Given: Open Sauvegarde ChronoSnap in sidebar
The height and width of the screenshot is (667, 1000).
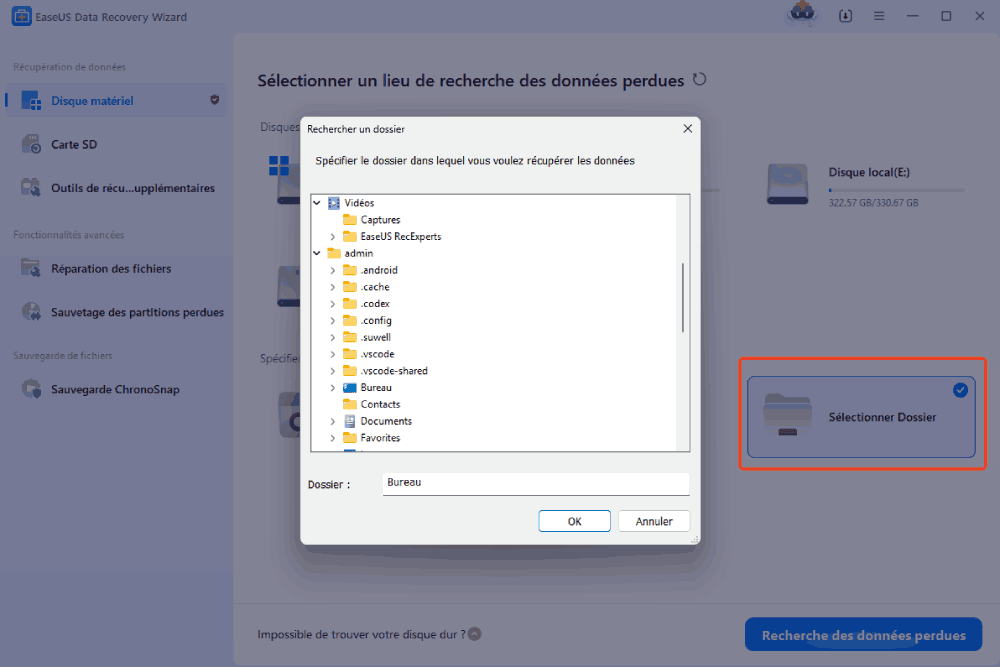Looking at the screenshot, I should 115,389.
